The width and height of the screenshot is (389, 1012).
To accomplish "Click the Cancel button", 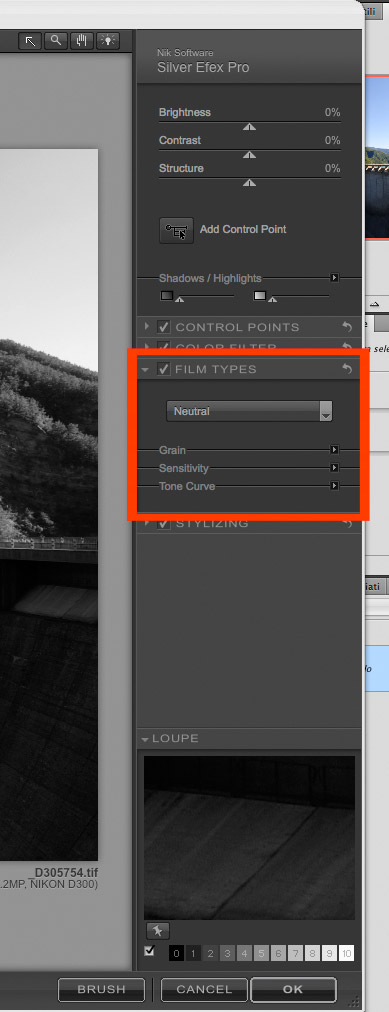I will tap(204, 989).
